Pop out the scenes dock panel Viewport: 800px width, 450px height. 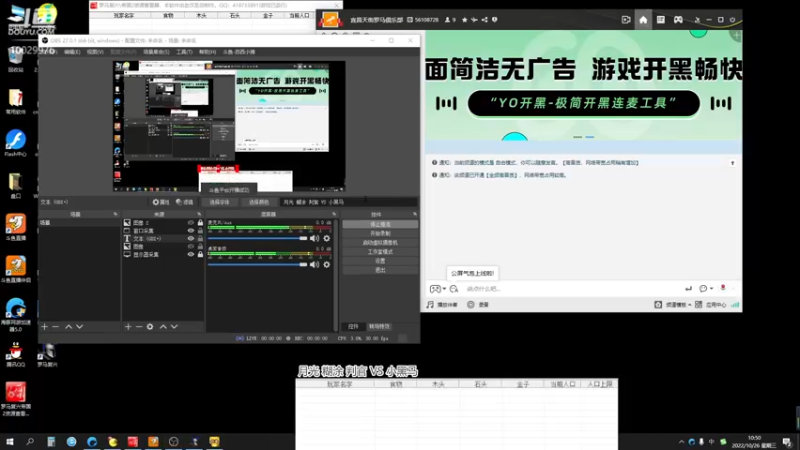[115, 214]
